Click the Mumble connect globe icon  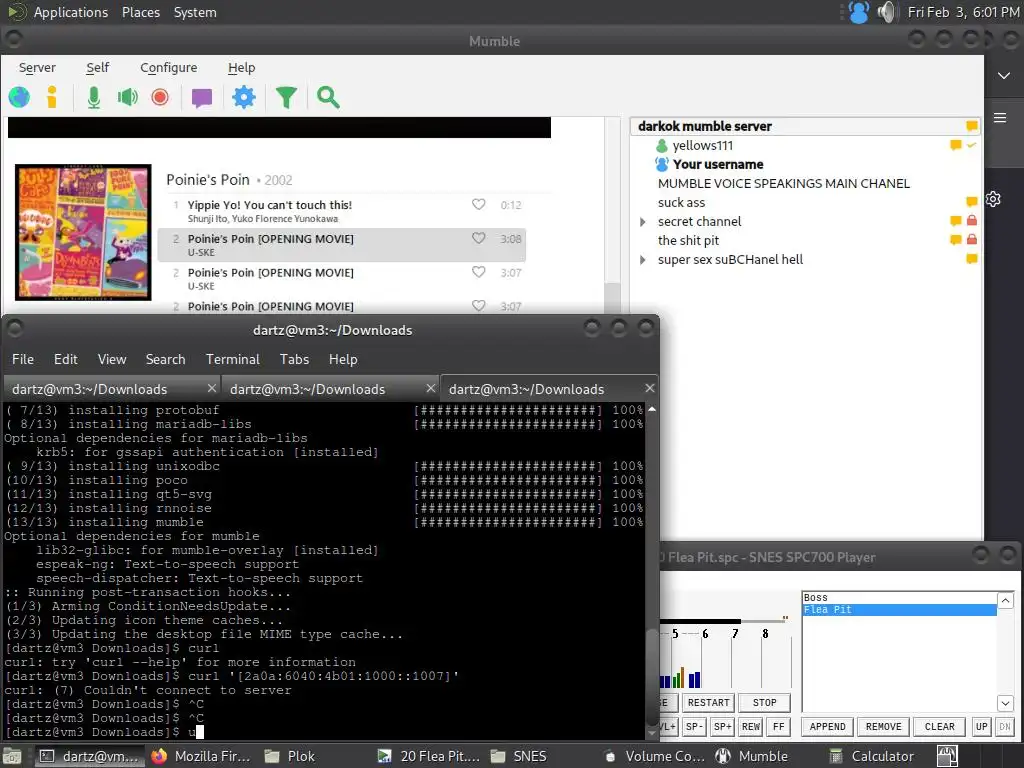click(19, 97)
